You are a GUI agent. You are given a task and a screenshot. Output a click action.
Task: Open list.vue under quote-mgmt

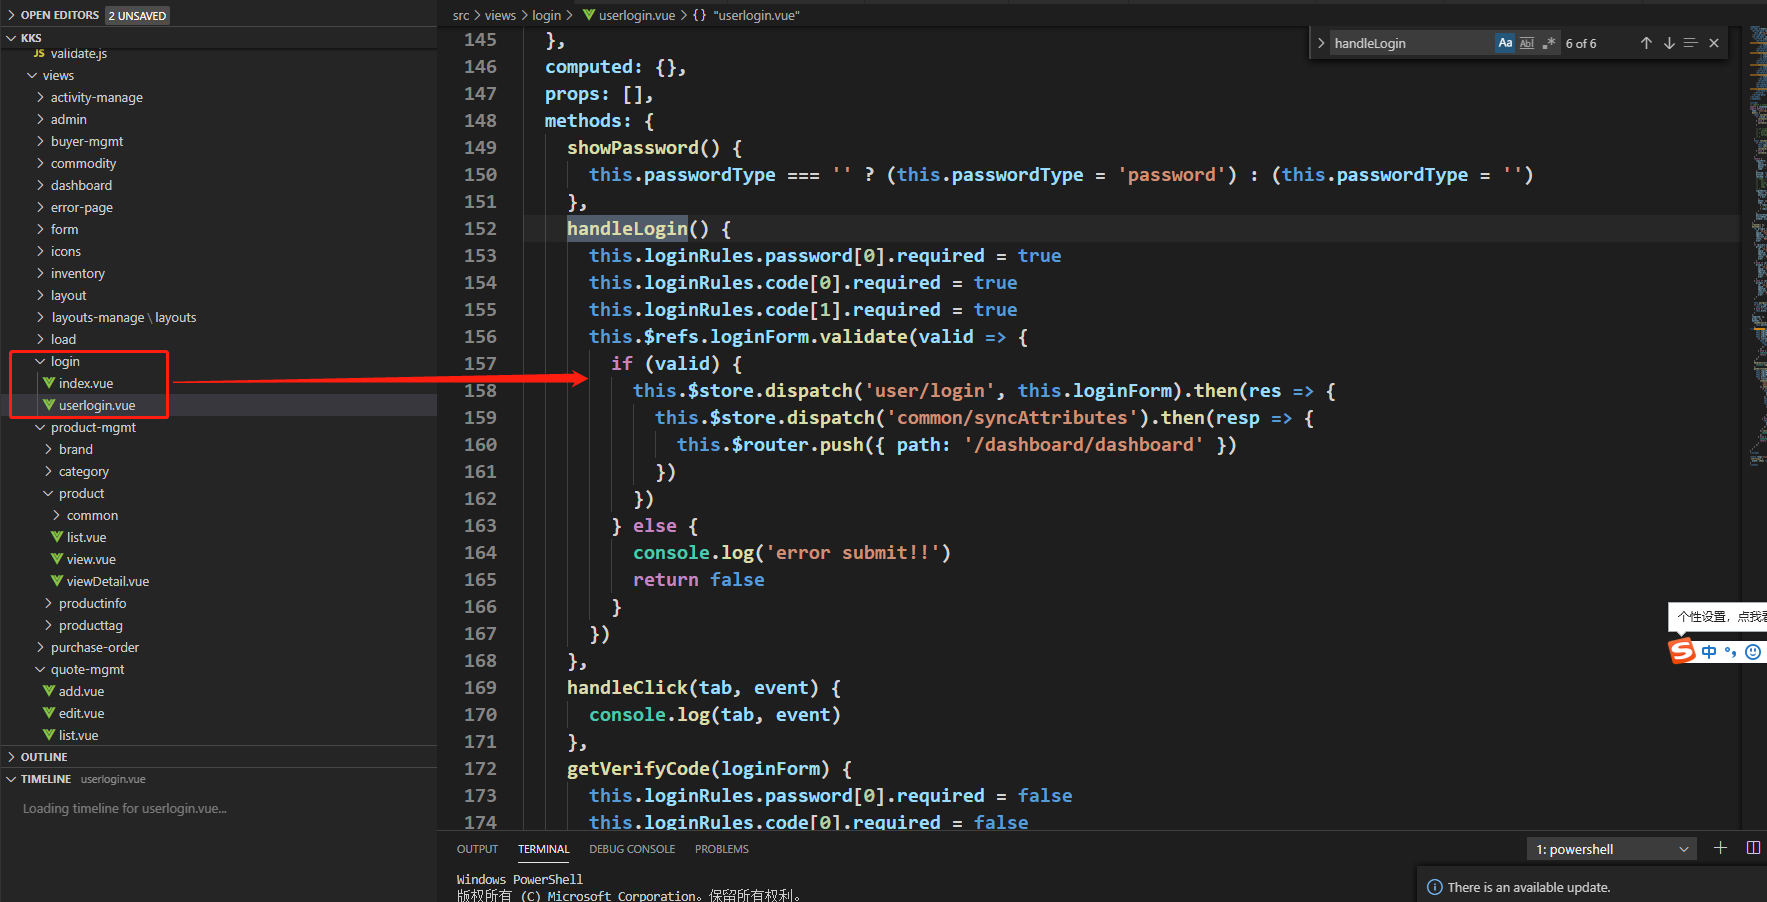click(78, 735)
